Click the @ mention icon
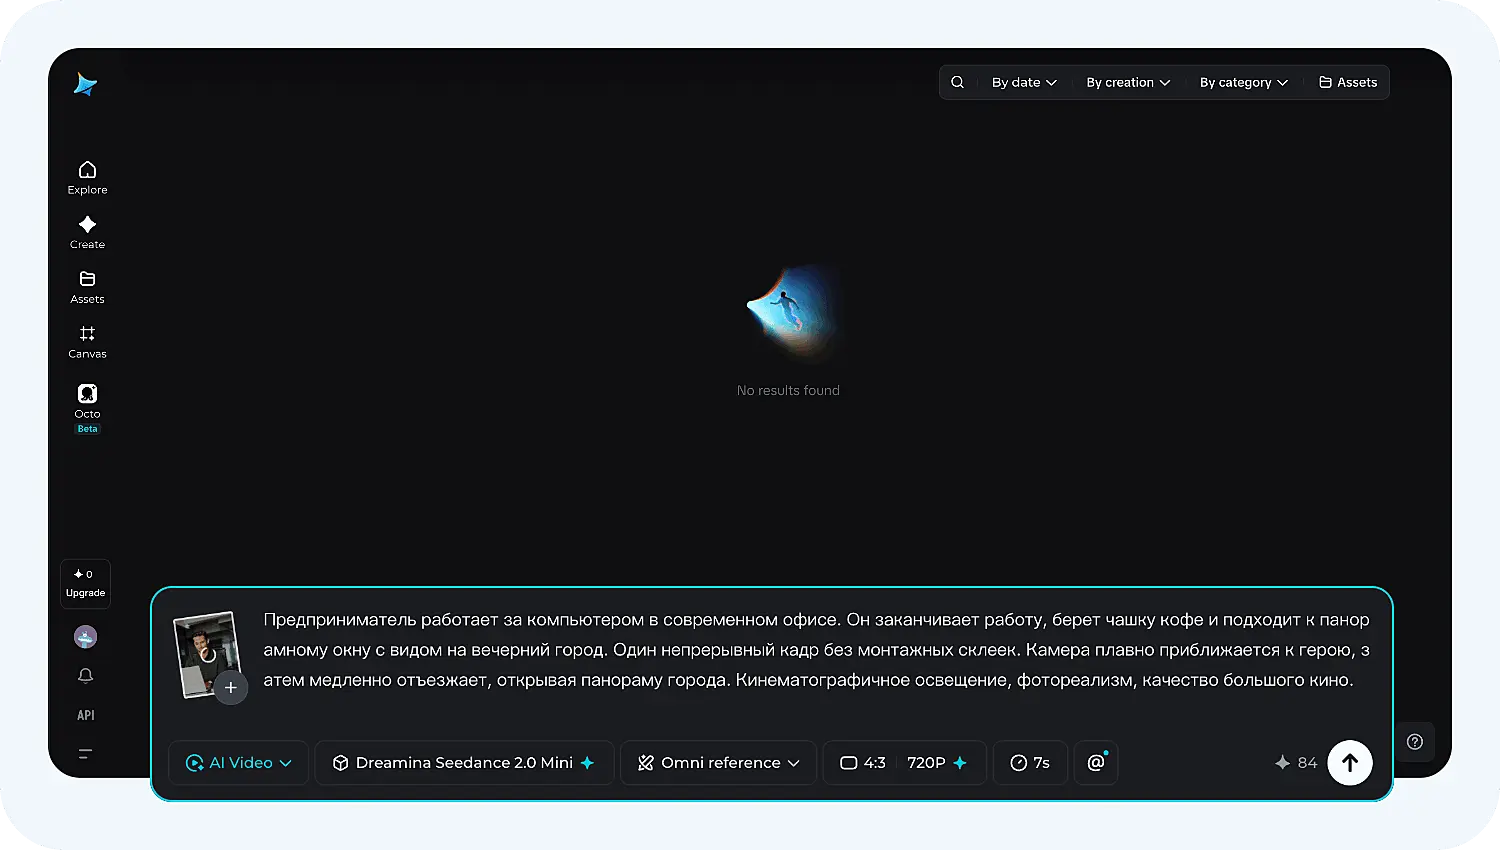The image size is (1500, 850). 1096,762
